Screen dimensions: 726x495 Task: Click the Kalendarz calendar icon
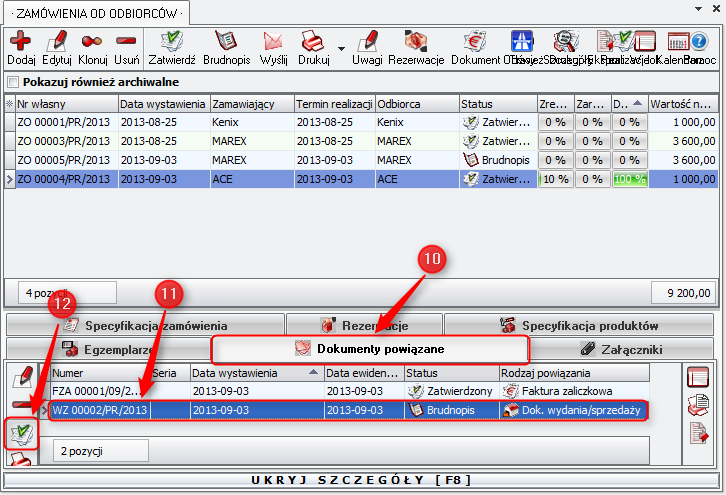coord(678,41)
